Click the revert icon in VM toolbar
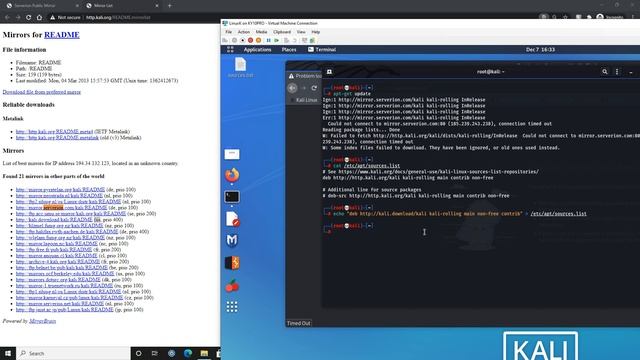 [294, 40]
